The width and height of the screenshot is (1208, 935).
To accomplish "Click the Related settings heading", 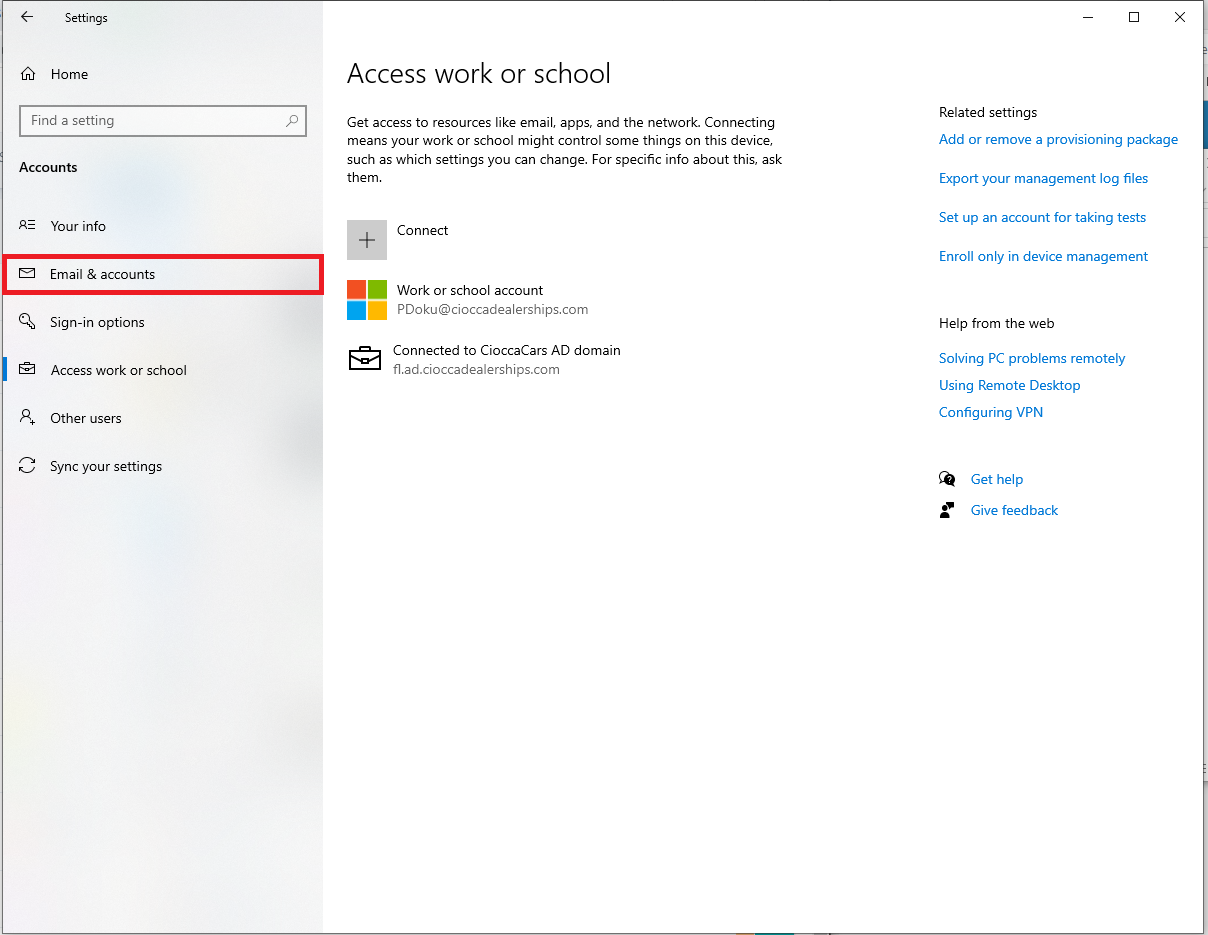I will coord(988,112).
